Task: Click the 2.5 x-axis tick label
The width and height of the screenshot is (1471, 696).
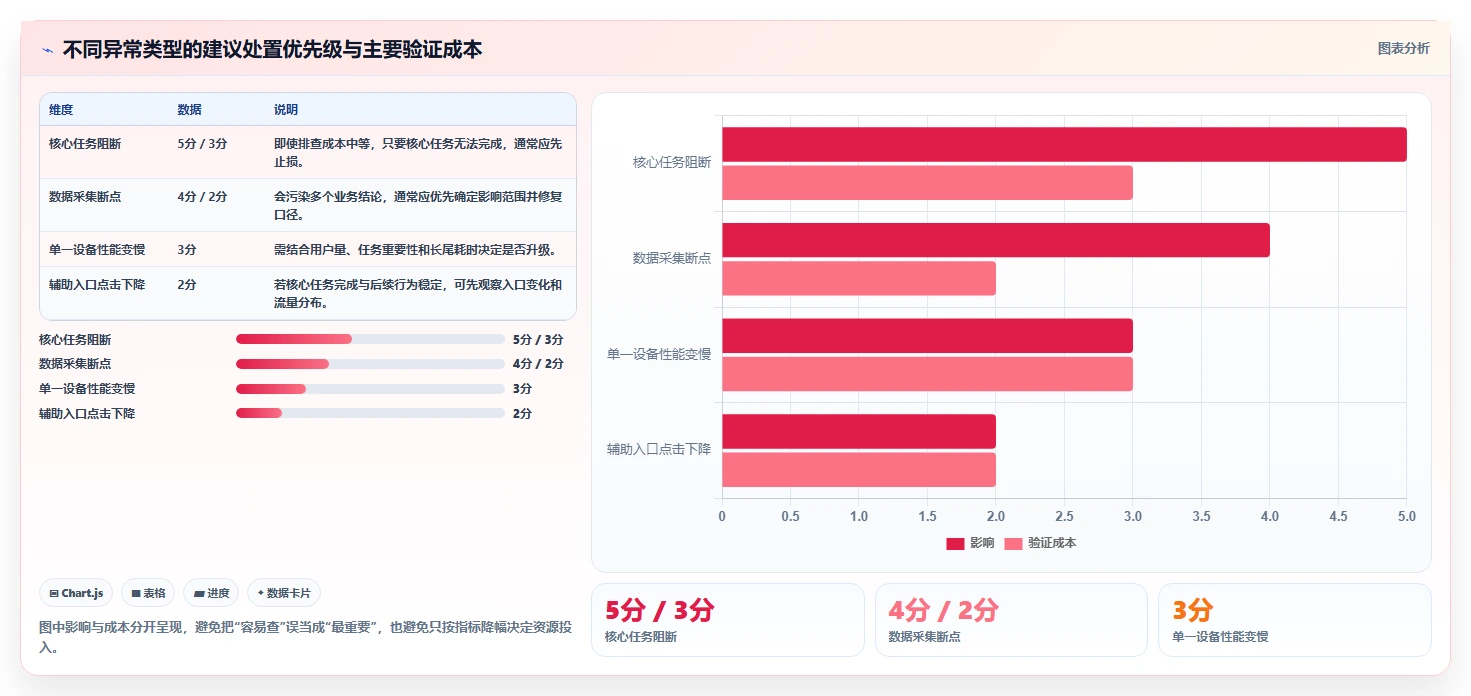Action: [x=1064, y=517]
